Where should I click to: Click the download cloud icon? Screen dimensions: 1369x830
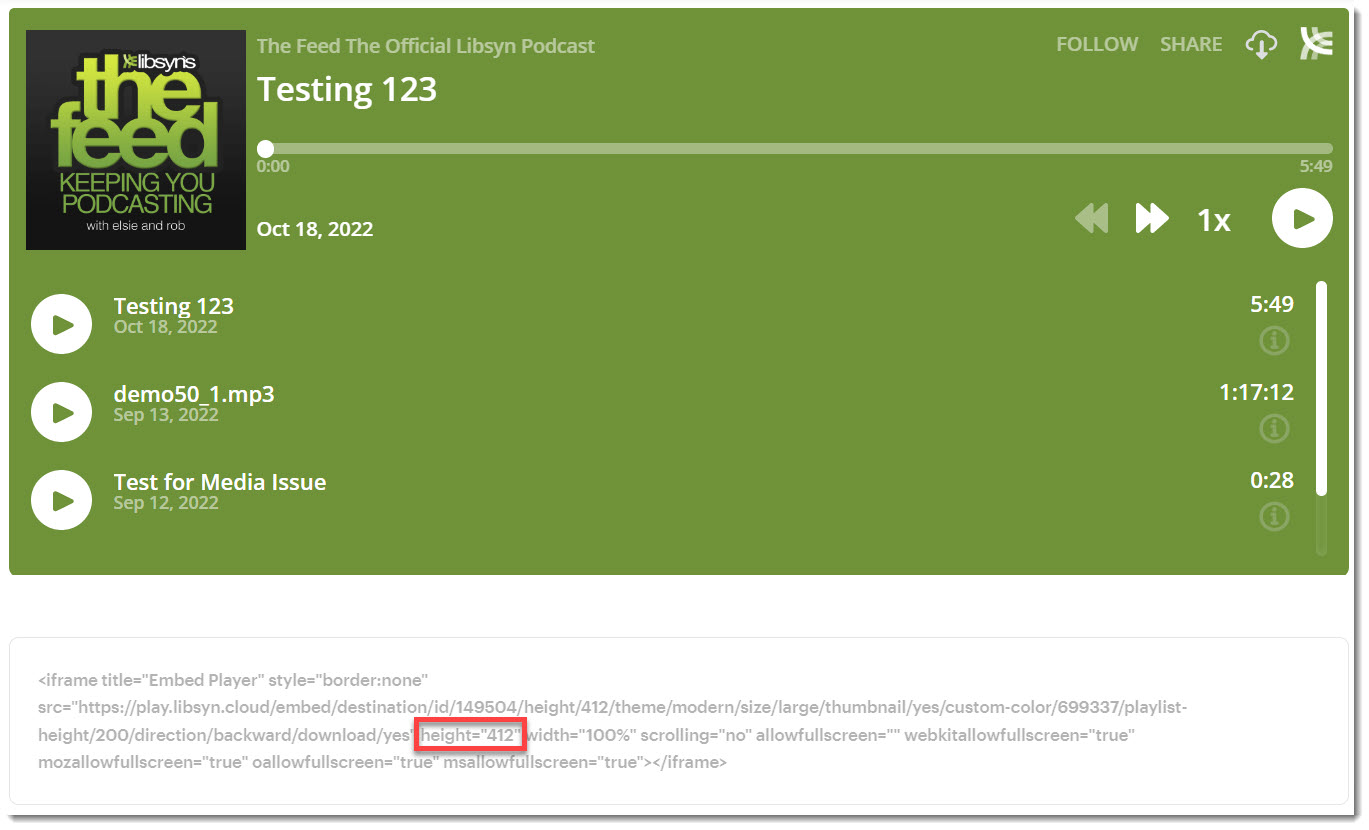pyautogui.click(x=1261, y=45)
